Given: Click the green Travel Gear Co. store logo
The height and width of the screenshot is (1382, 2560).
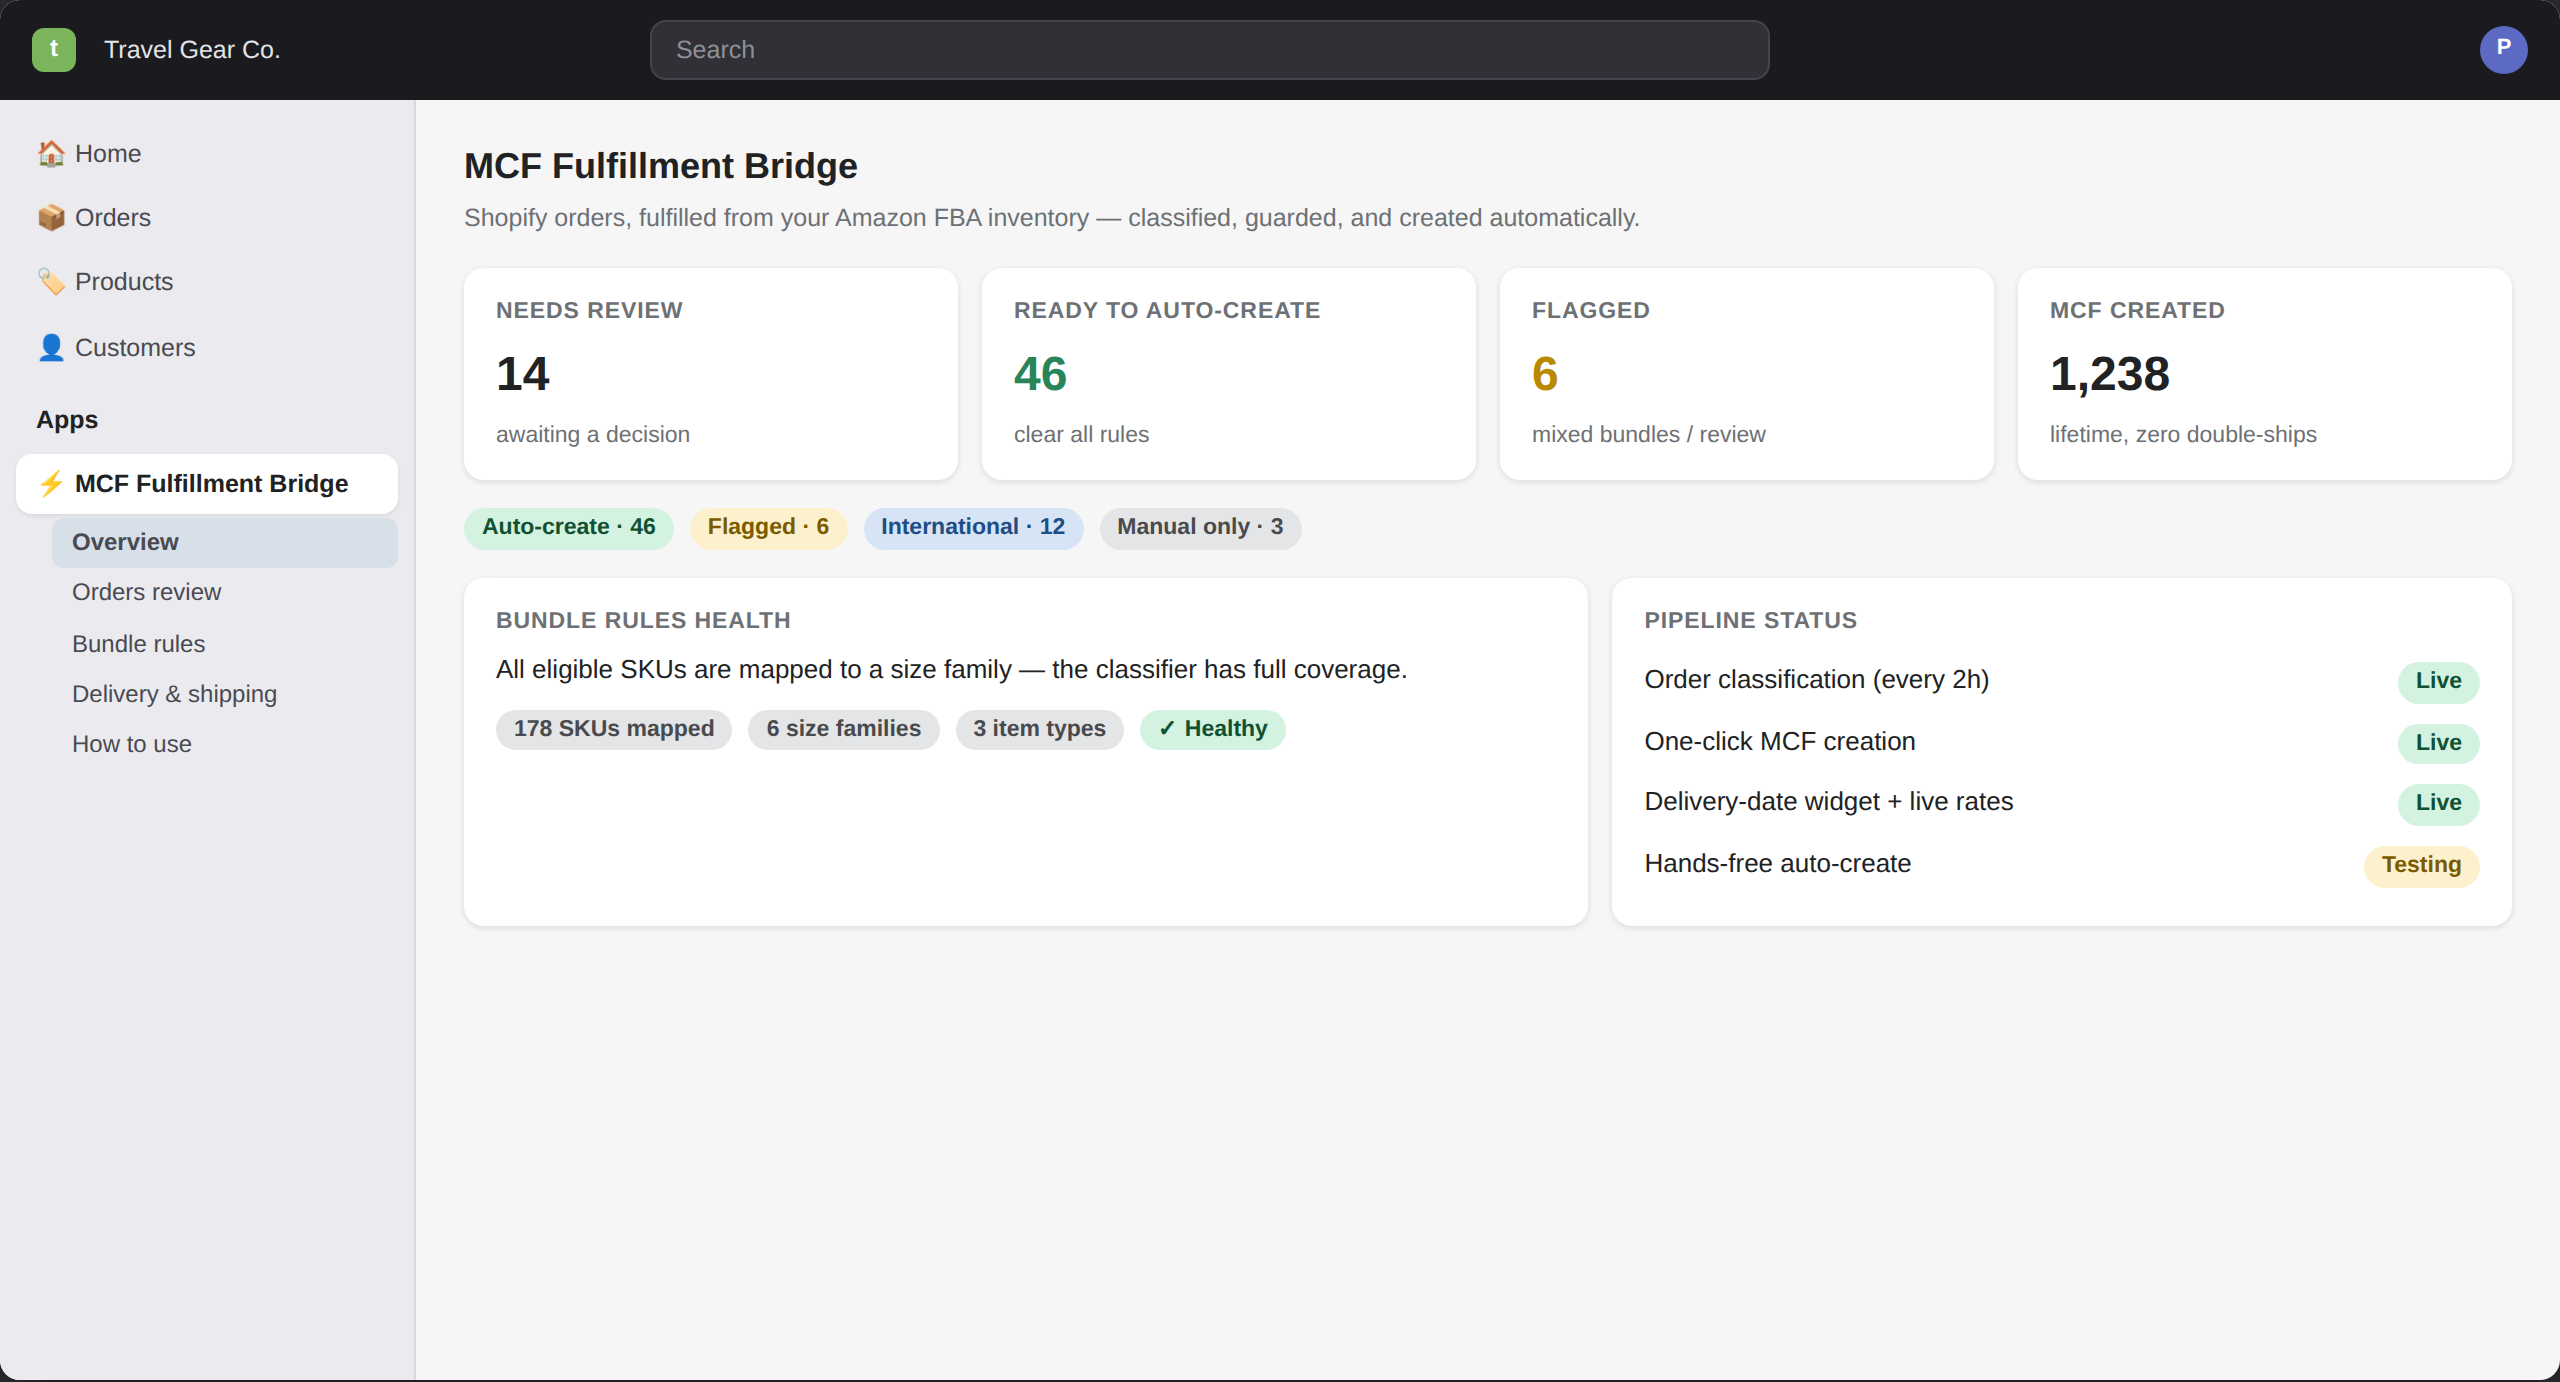Looking at the screenshot, I should pos(54,50).
